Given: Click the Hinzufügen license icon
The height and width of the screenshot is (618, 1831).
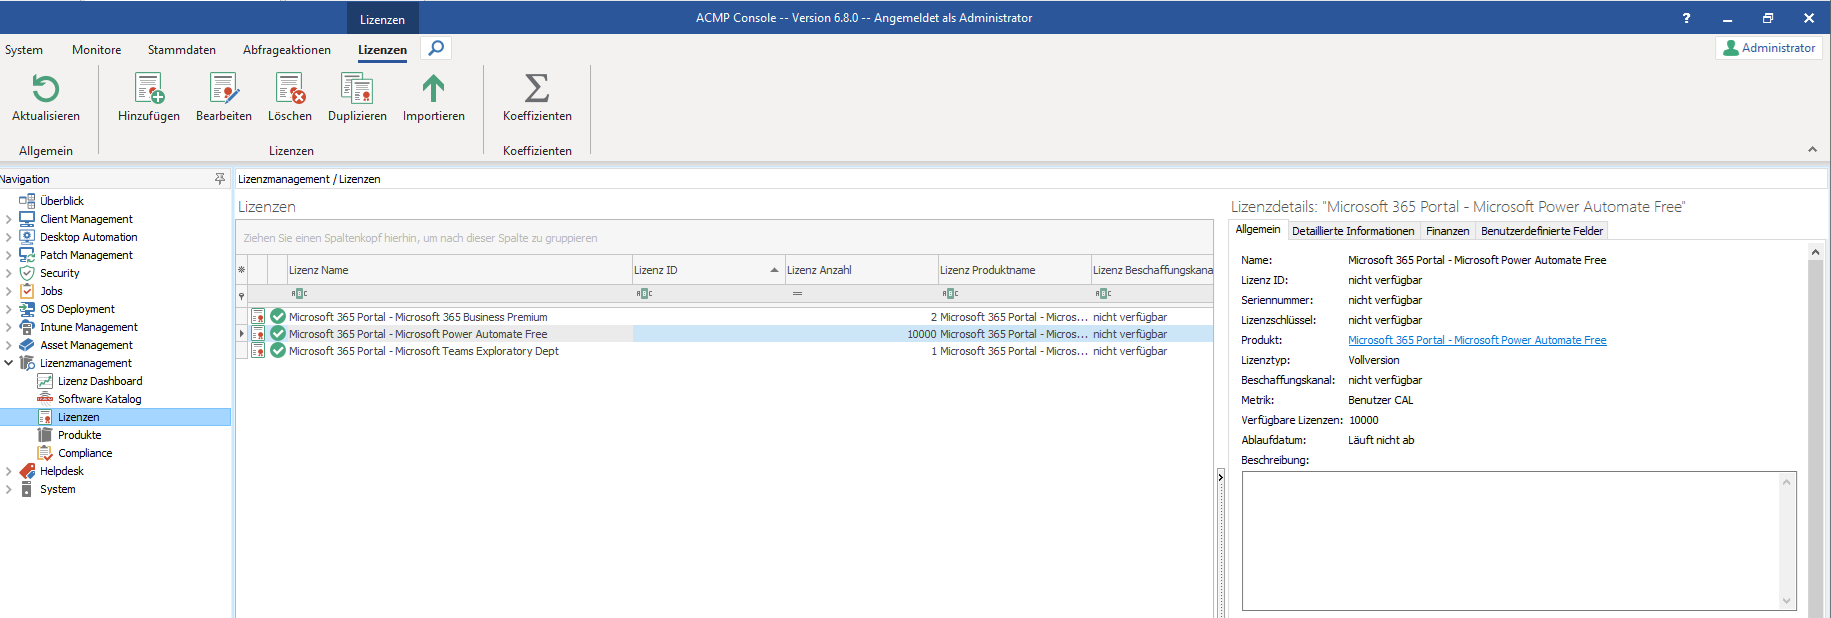Looking at the screenshot, I should click(149, 90).
